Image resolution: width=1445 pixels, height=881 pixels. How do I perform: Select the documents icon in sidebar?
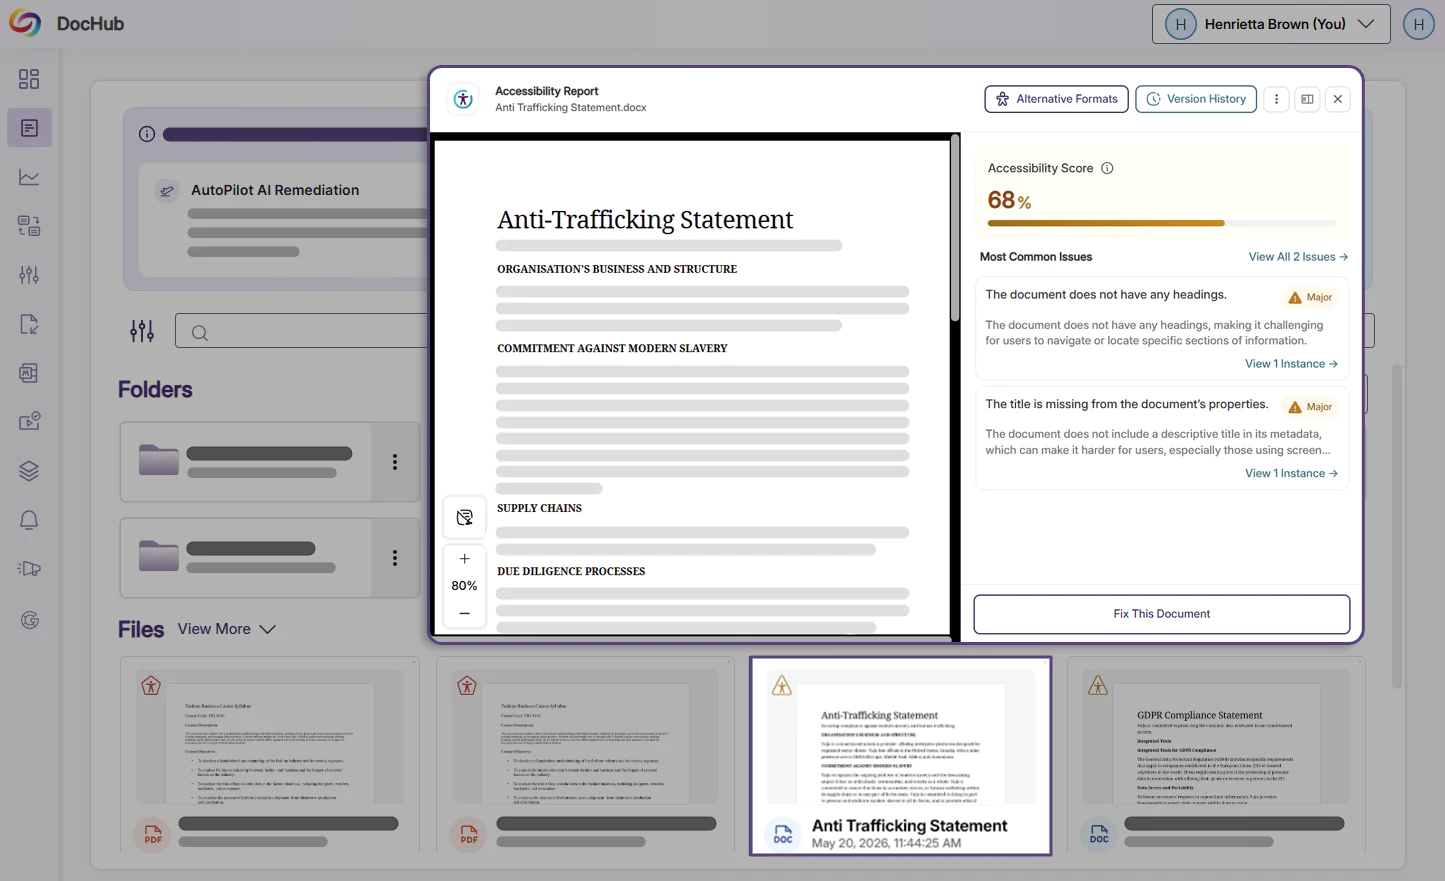click(29, 128)
